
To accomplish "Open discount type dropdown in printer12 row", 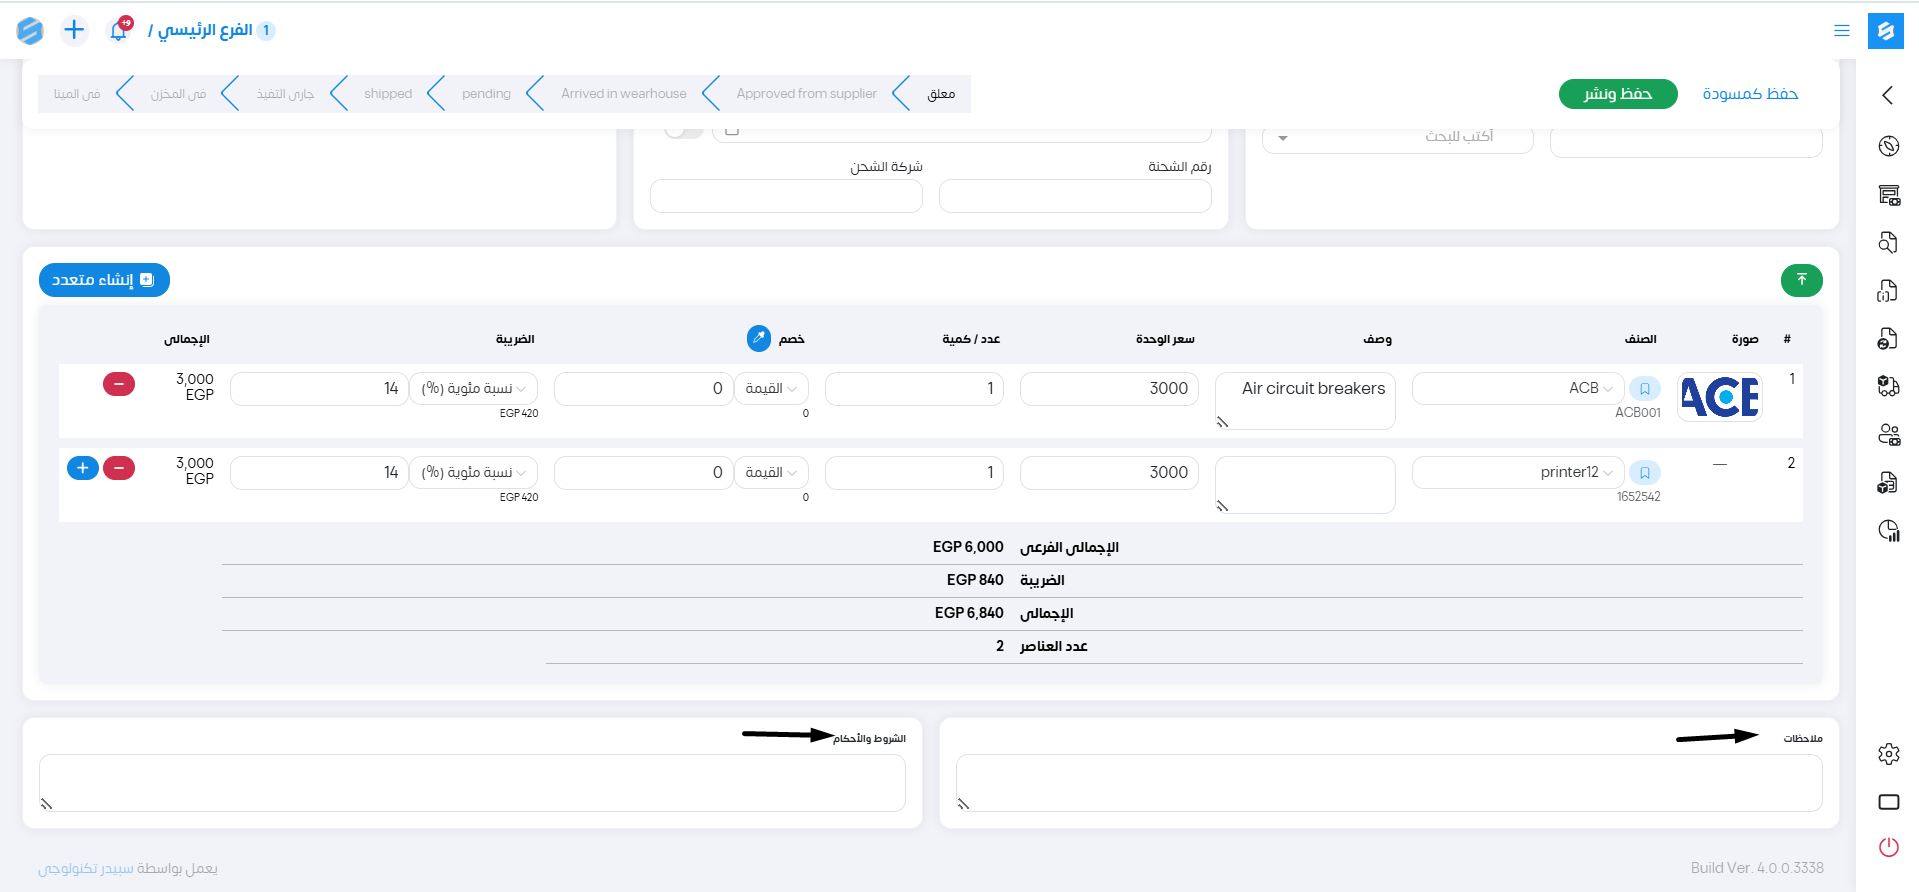I will tap(771, 473).
